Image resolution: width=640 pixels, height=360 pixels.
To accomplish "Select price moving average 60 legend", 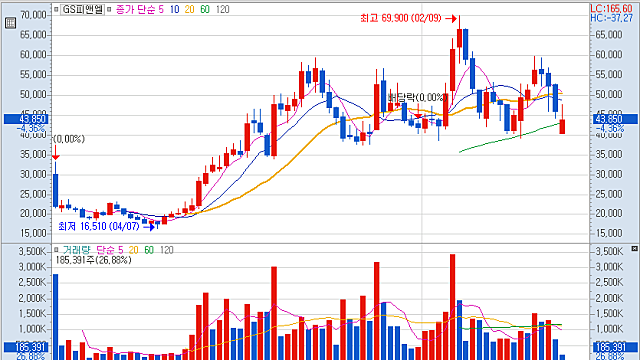I will click(205, 9).
